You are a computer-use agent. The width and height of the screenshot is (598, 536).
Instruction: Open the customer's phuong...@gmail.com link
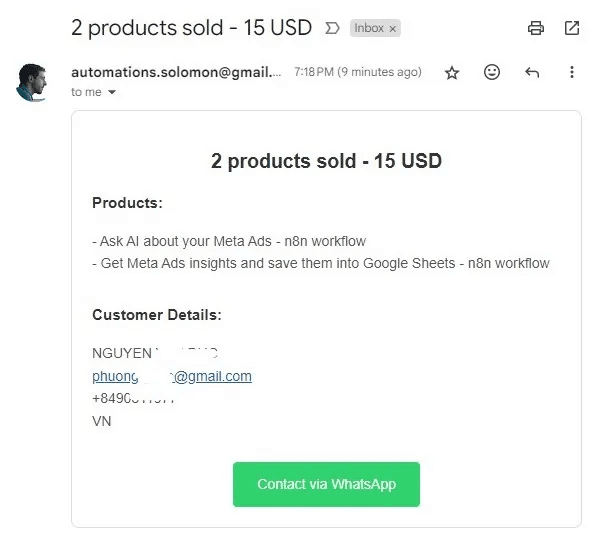click(172, 376)
